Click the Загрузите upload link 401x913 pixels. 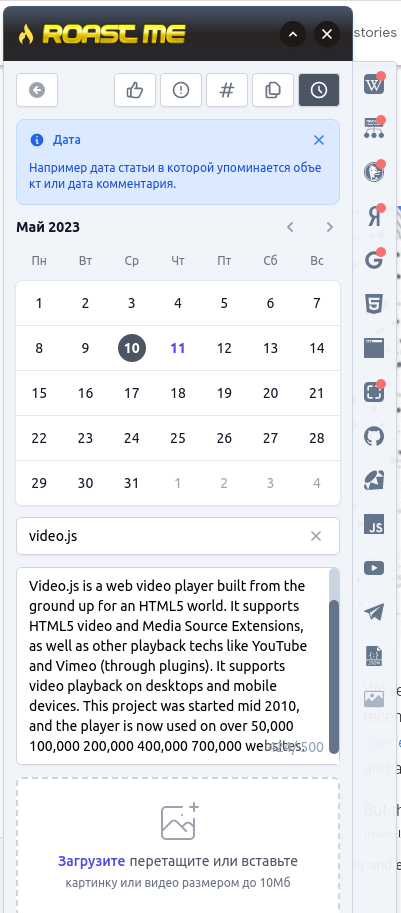click(x=91, y=861)
